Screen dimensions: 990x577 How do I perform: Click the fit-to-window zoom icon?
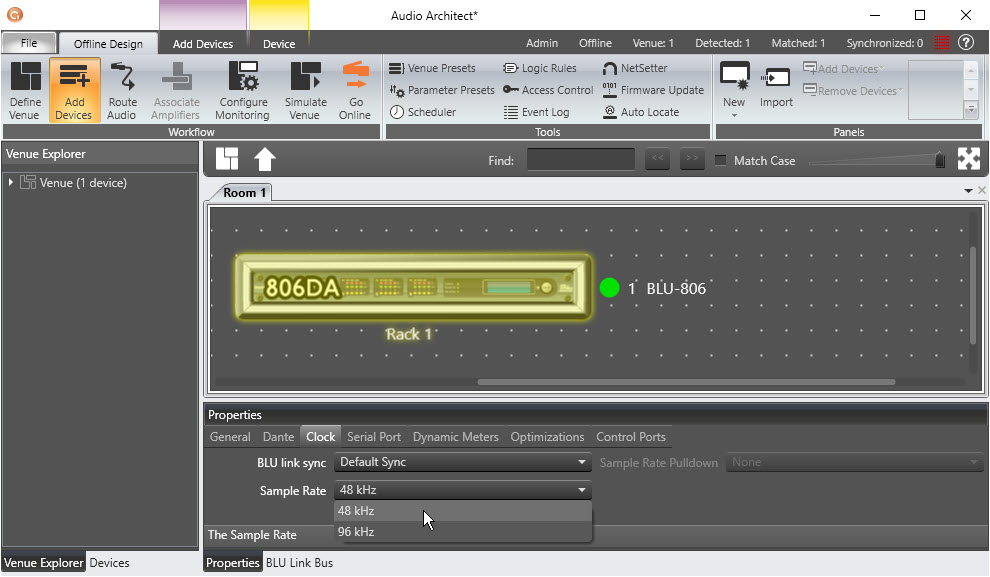(967, 159)
